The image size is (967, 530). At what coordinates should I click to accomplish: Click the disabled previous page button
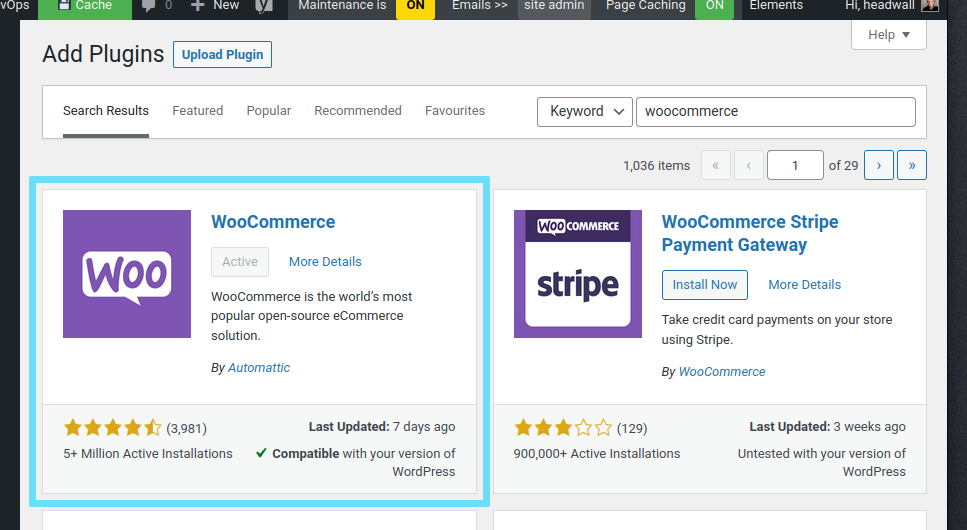coord(749,165)
